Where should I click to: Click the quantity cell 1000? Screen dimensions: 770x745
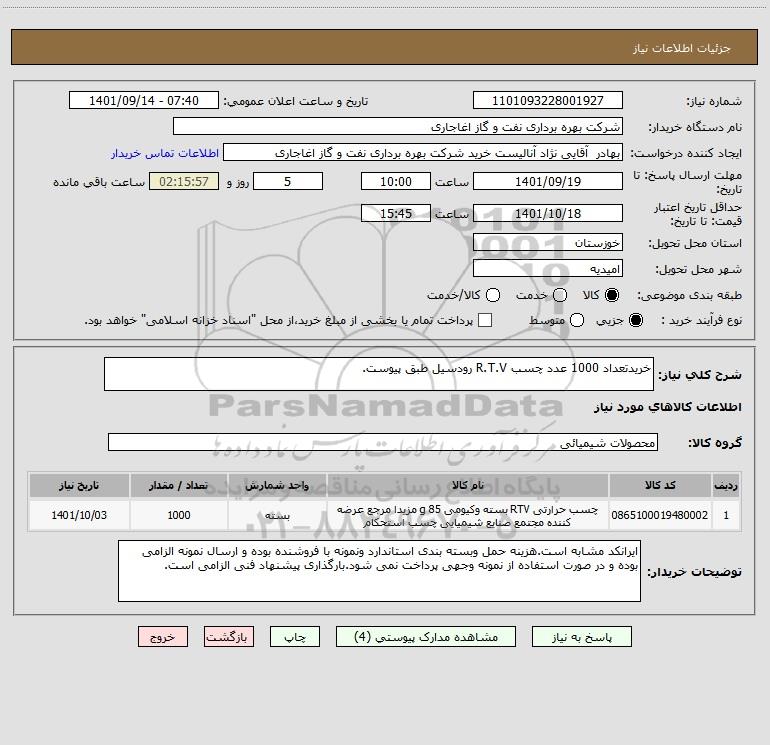179,515
